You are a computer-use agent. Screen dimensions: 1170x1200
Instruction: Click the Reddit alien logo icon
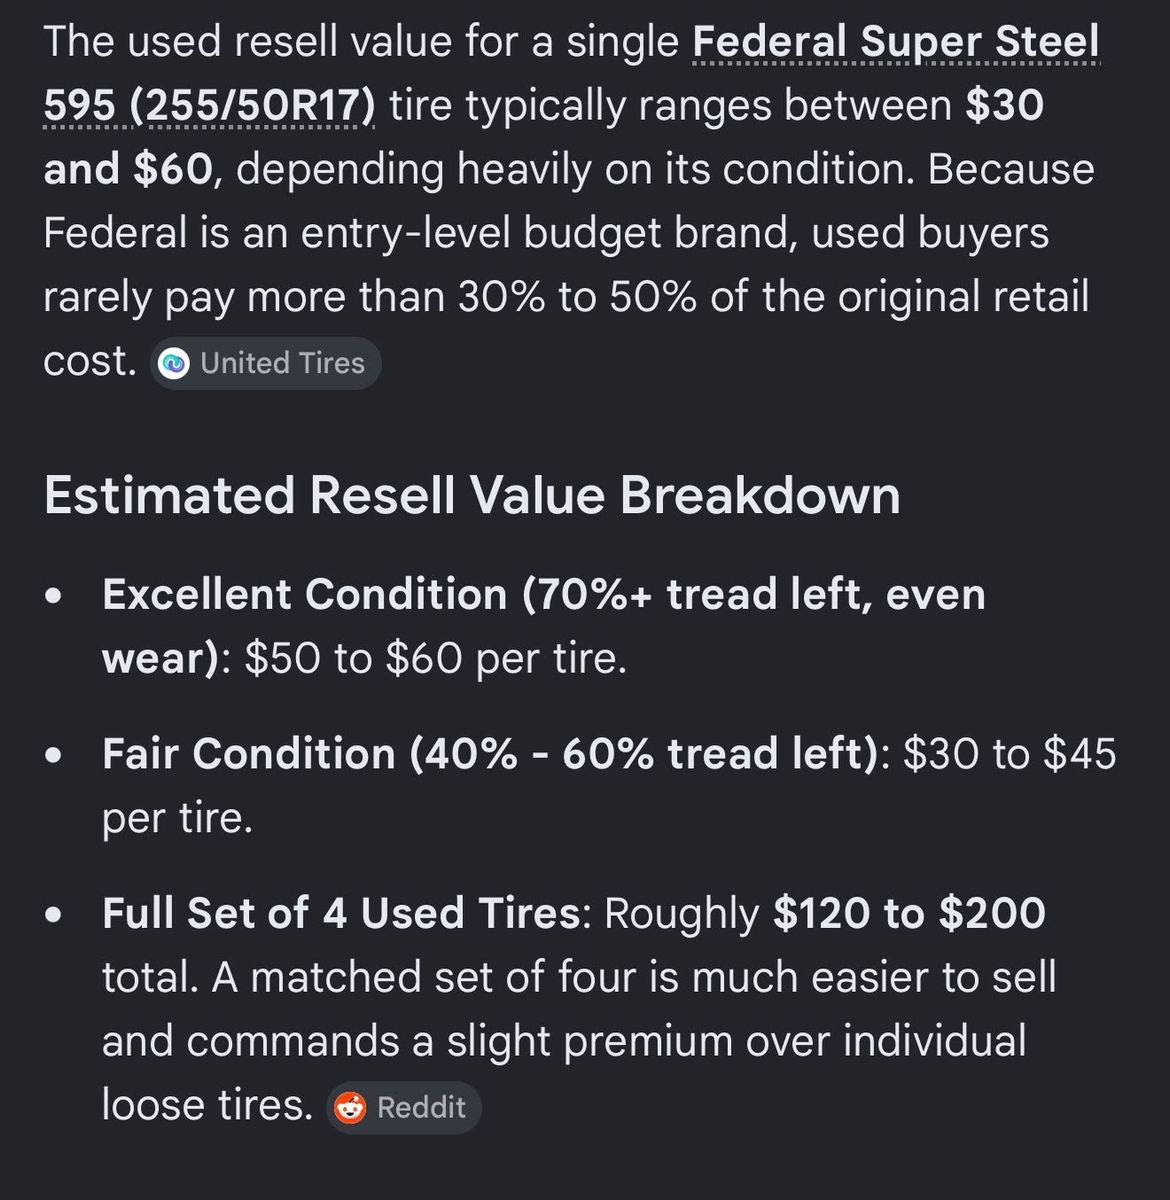[350, 1108]
